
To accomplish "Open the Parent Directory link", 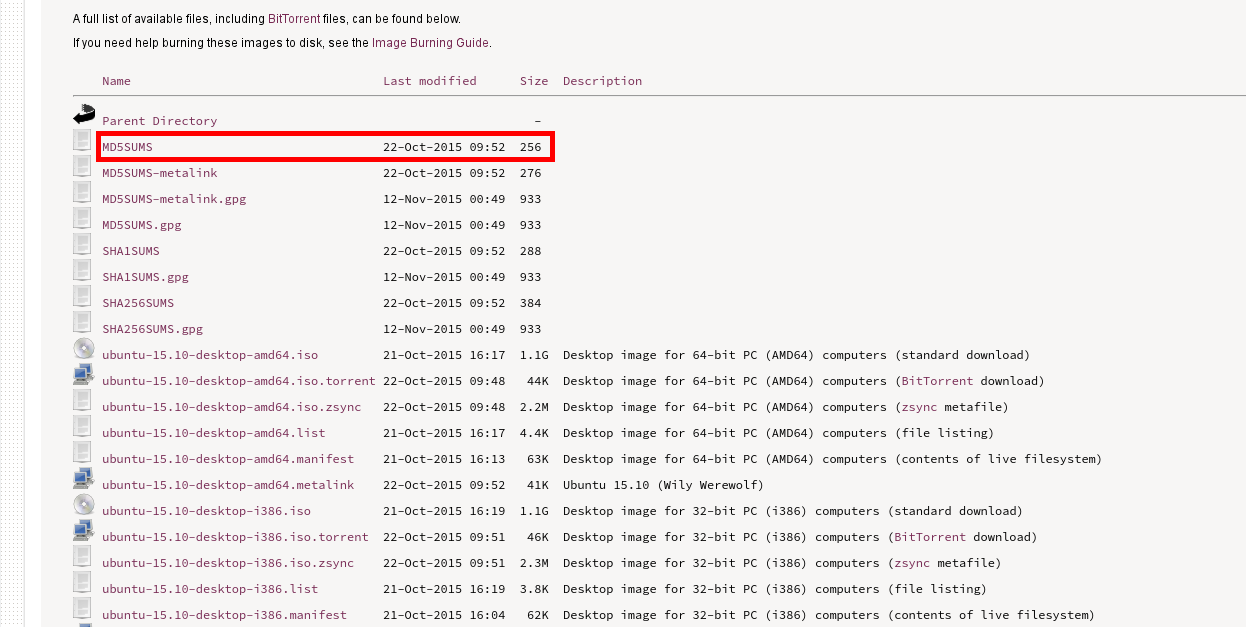I will (x=159, y=121).
